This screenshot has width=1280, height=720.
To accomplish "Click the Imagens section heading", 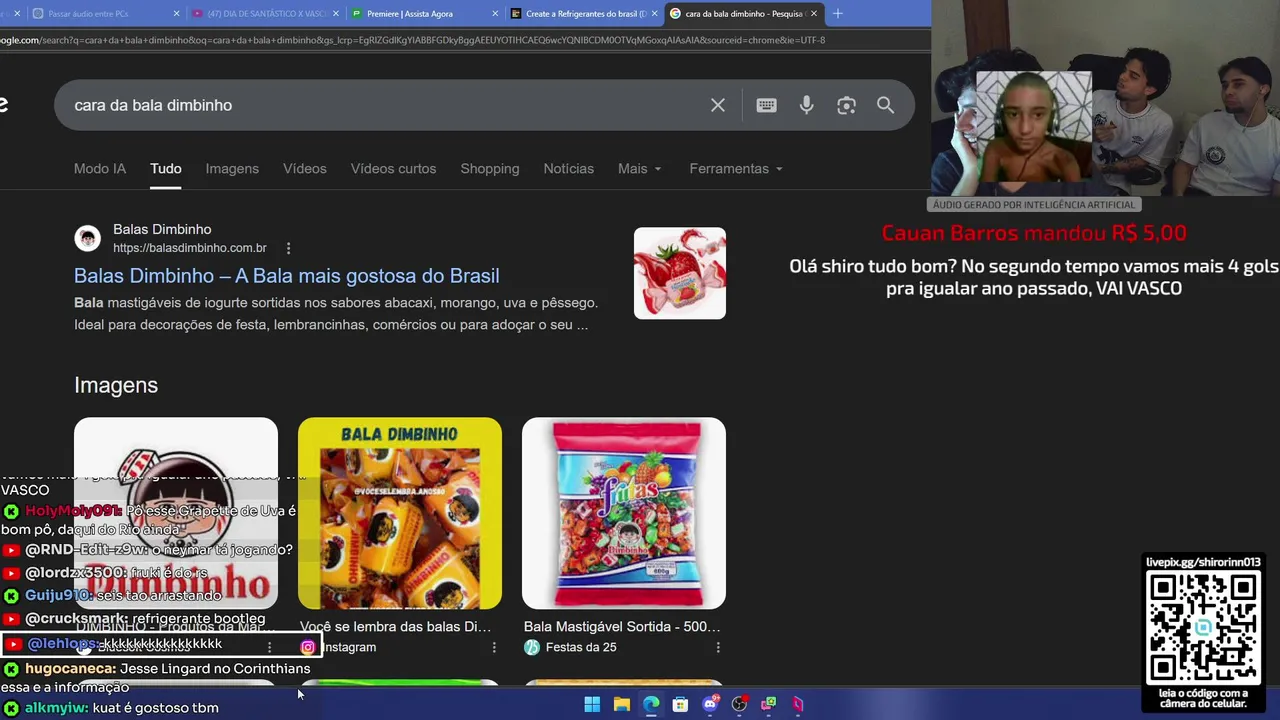I will coord(116,385).
